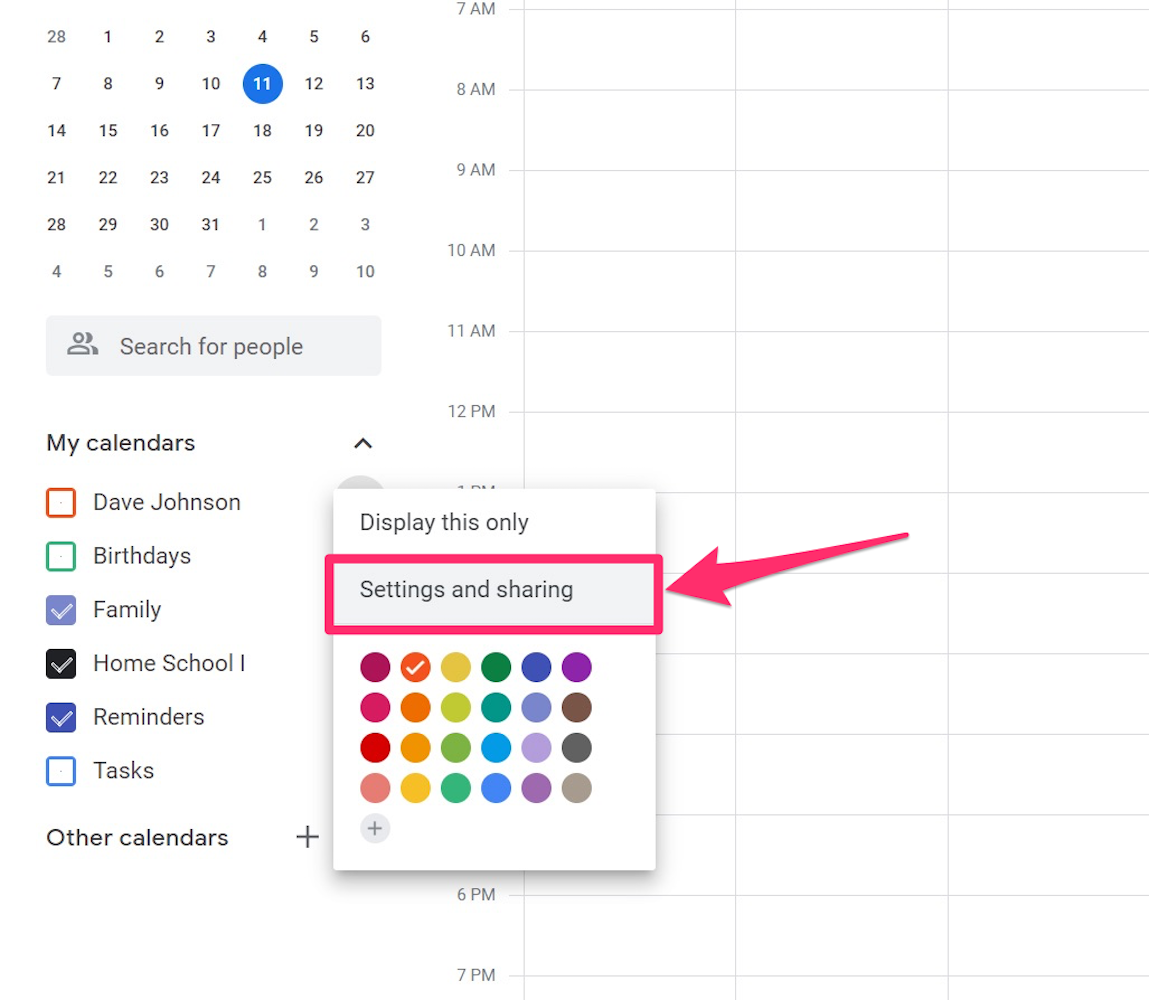Toggle the Birthdays calendar checkbox
The height and width of the screenshot is (1000, 1149).
pos(61,556)
